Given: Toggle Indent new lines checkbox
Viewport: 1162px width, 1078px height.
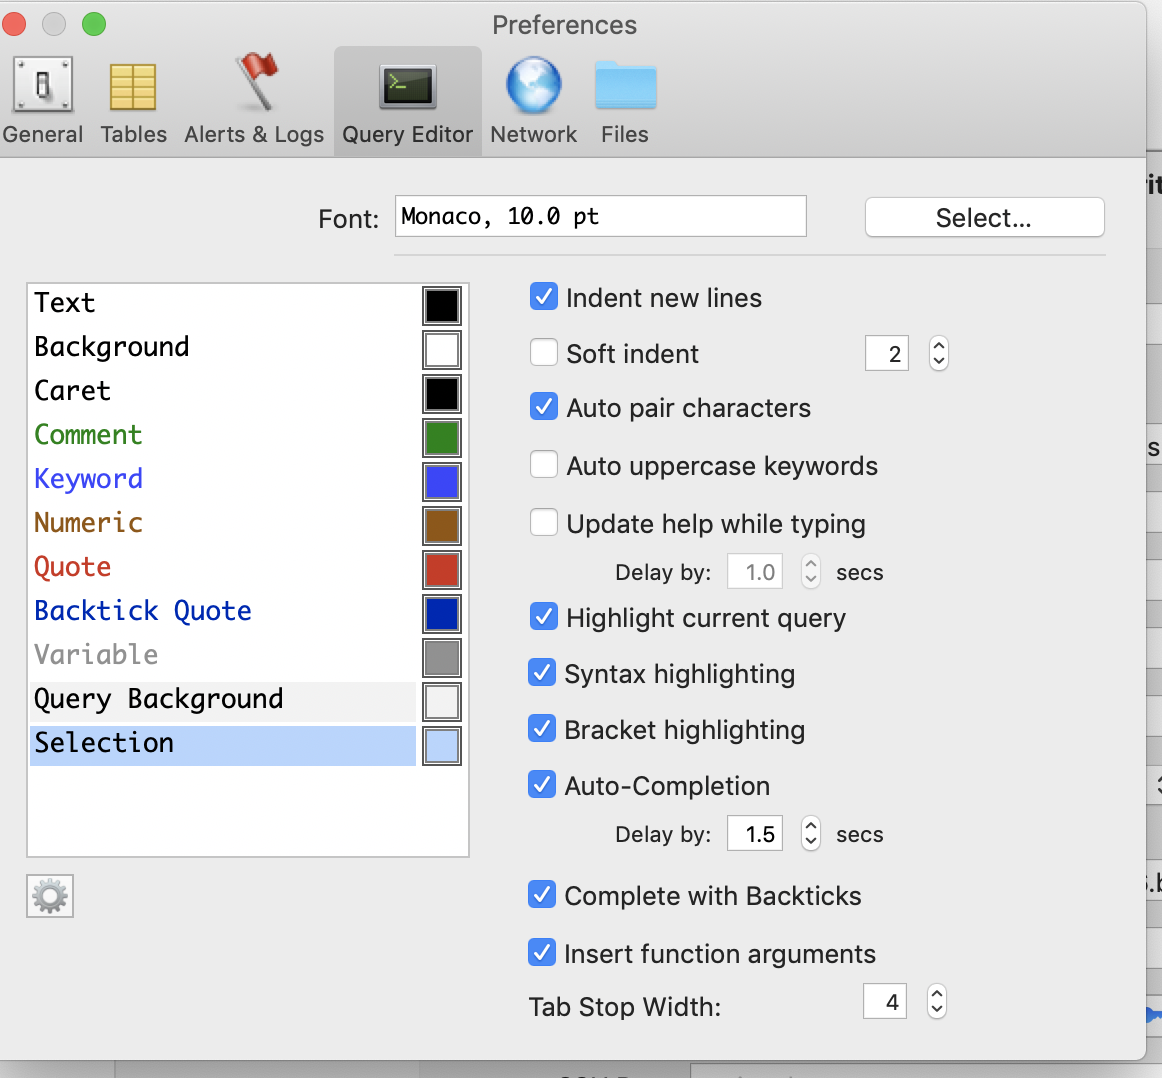Looking at the screenshot, I should (x=544, y=297).
